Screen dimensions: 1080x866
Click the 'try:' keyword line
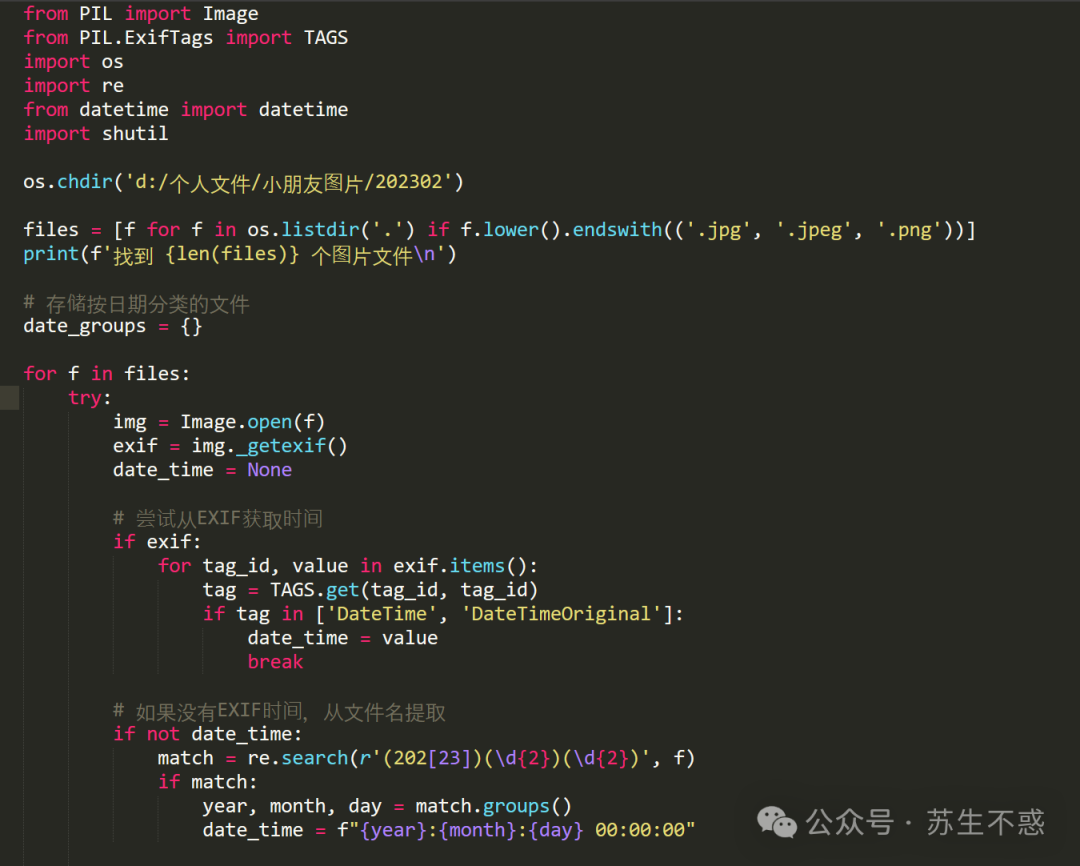[90, 398]
